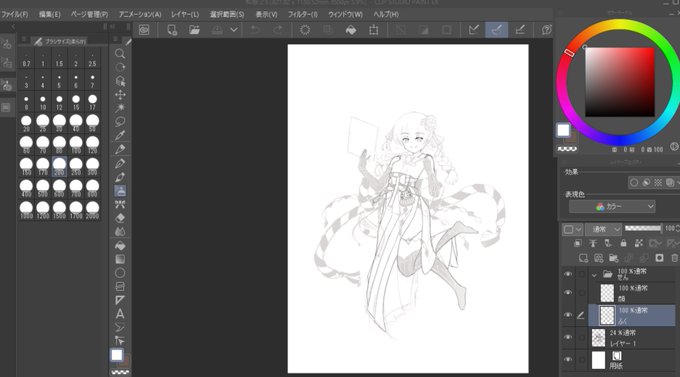Select the Text tool
This screenshot has width=680, height=377.
pos(120,314)
